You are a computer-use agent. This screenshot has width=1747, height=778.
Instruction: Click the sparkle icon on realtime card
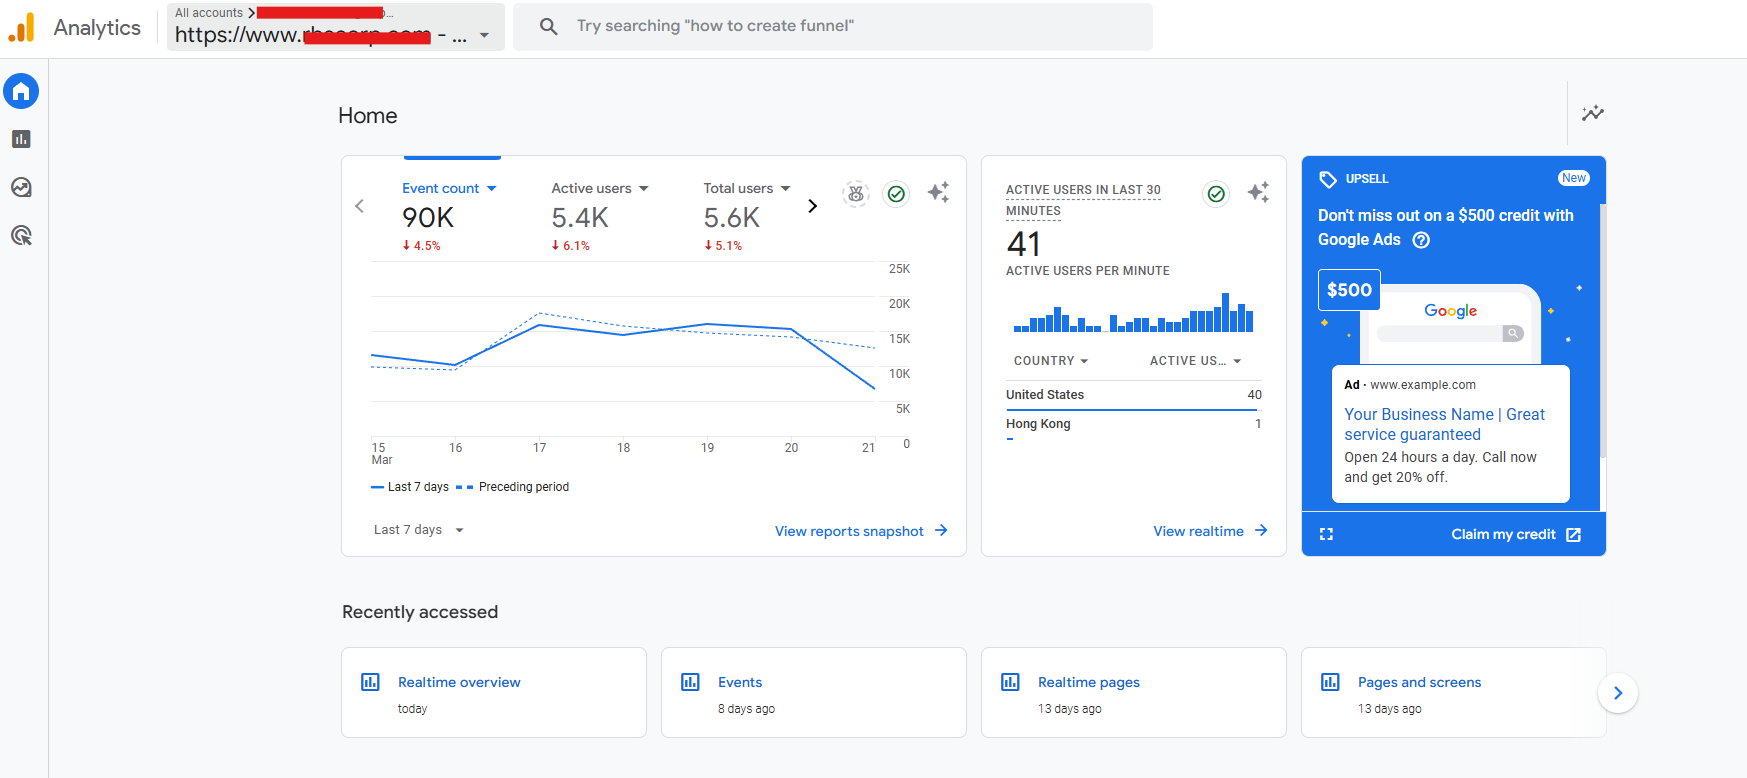click(x=1258, y=192)
